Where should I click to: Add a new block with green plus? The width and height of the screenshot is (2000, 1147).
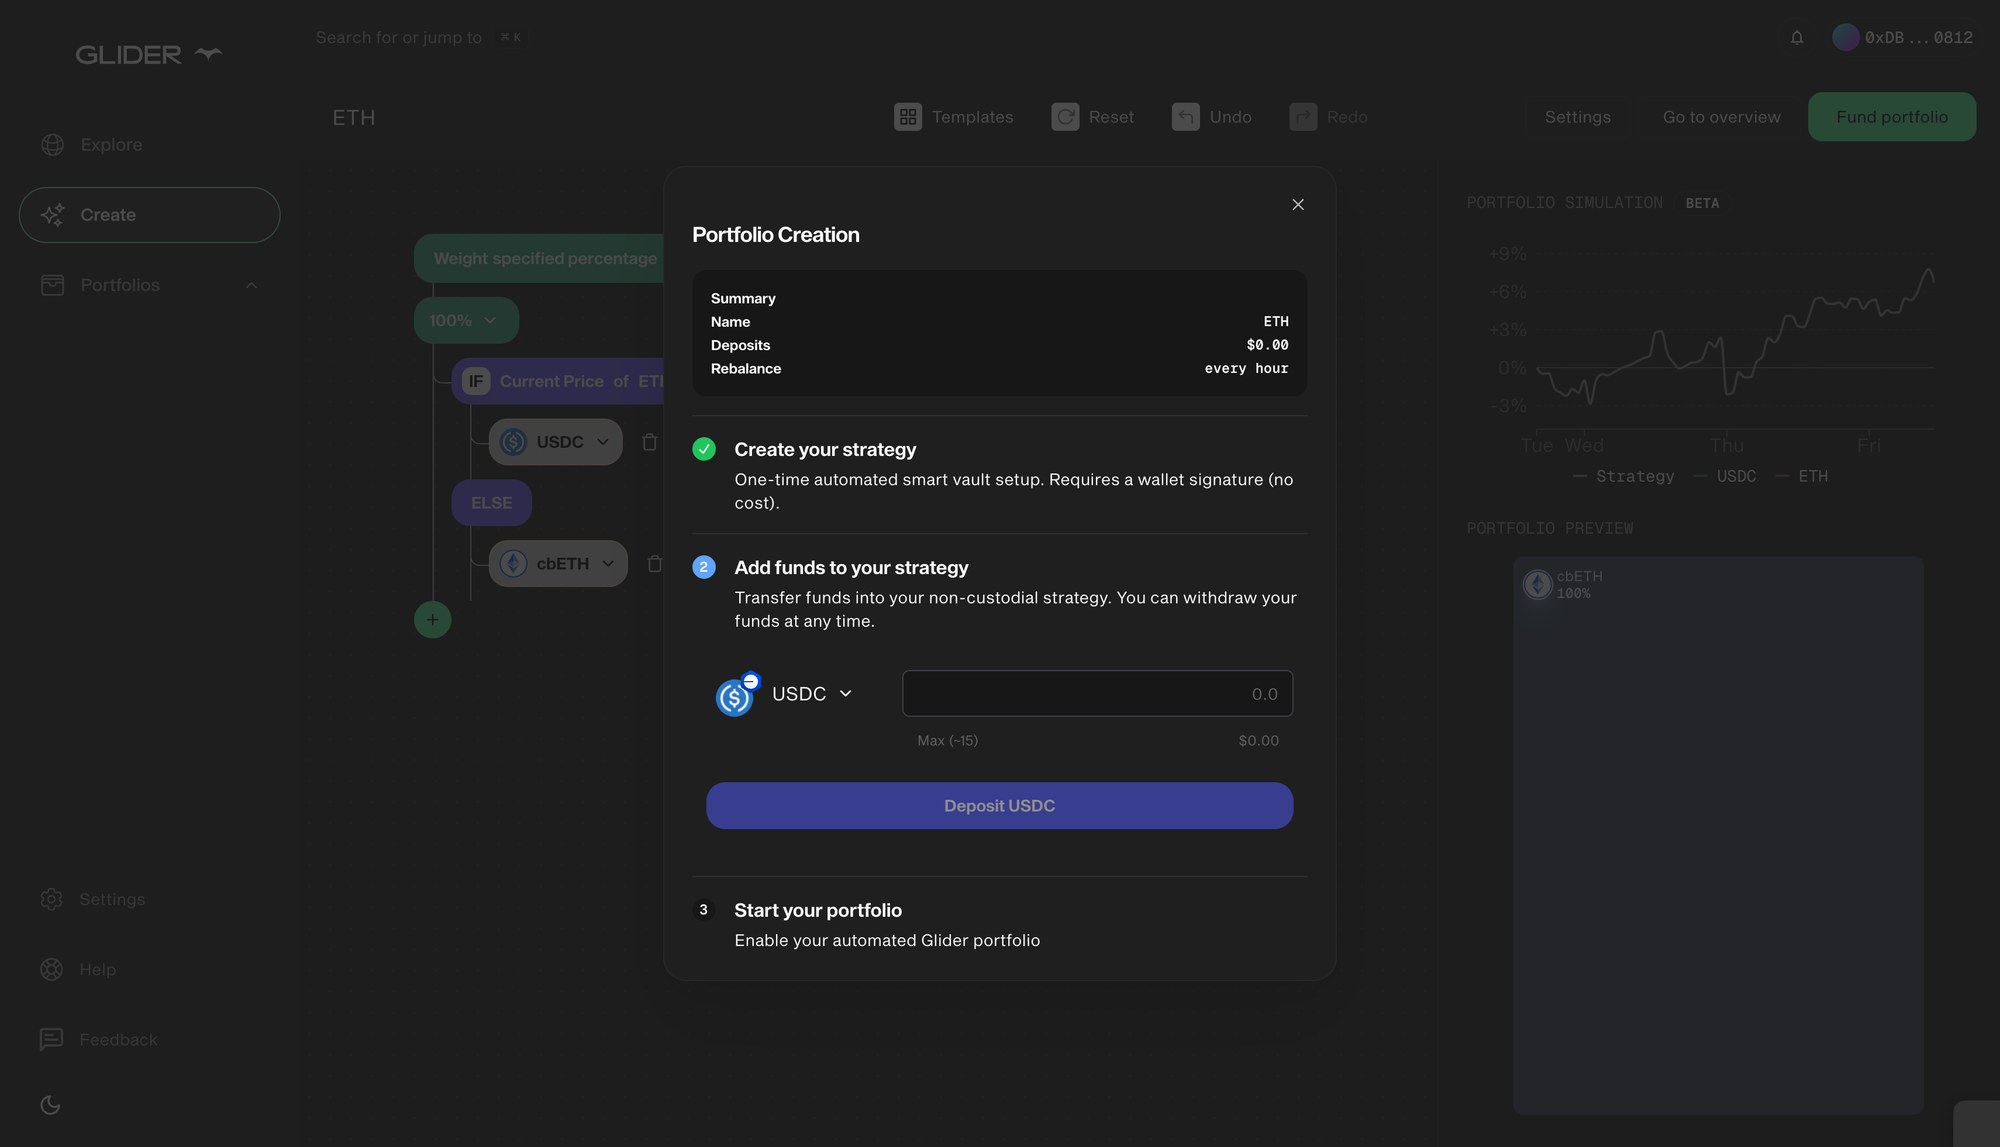432,620
